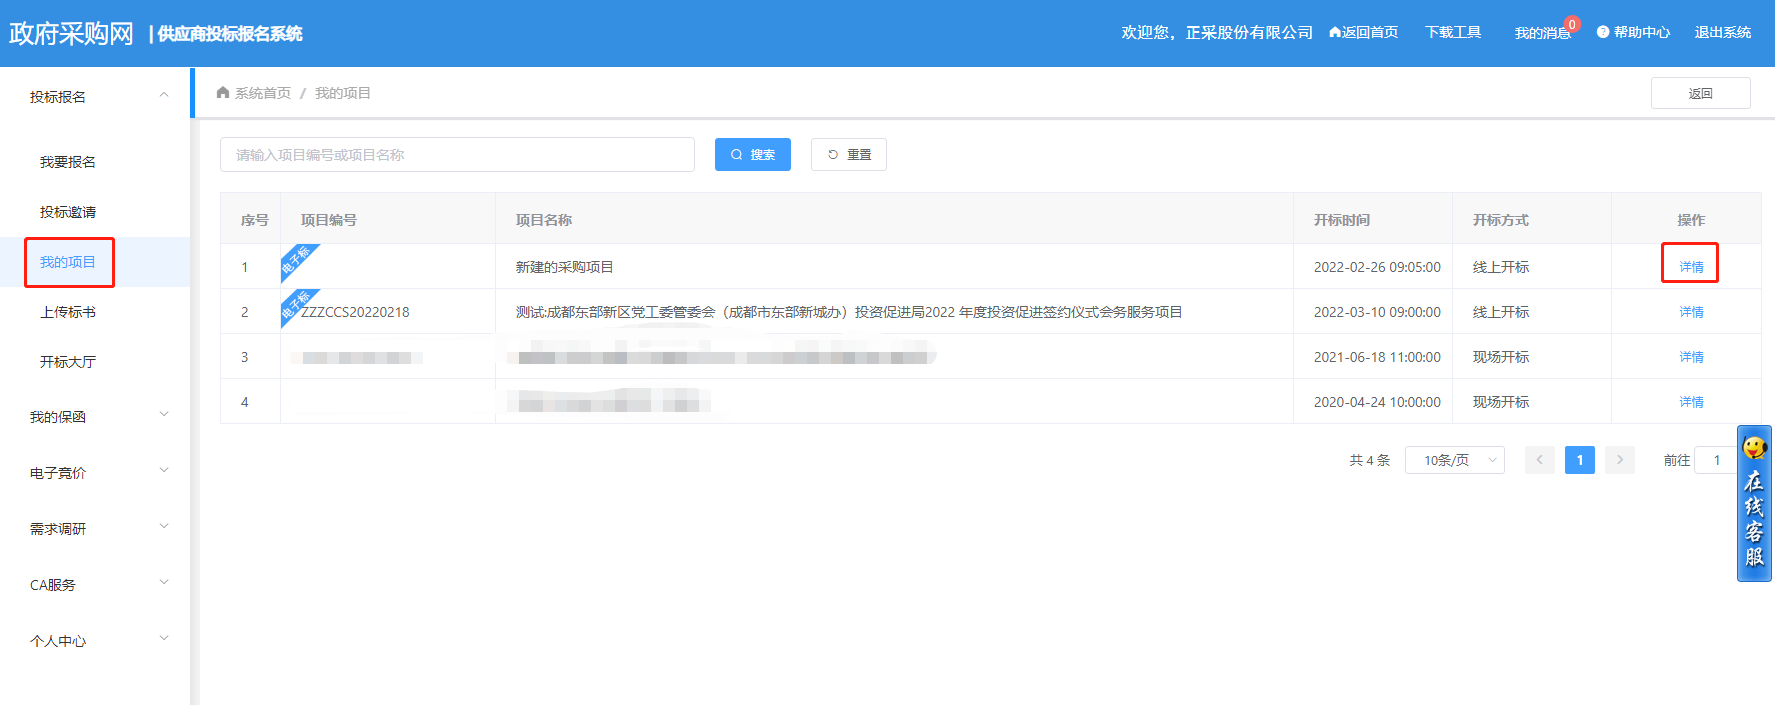
Task: Open 详情 for 新建的采购项目
Action: (1691, 267)
